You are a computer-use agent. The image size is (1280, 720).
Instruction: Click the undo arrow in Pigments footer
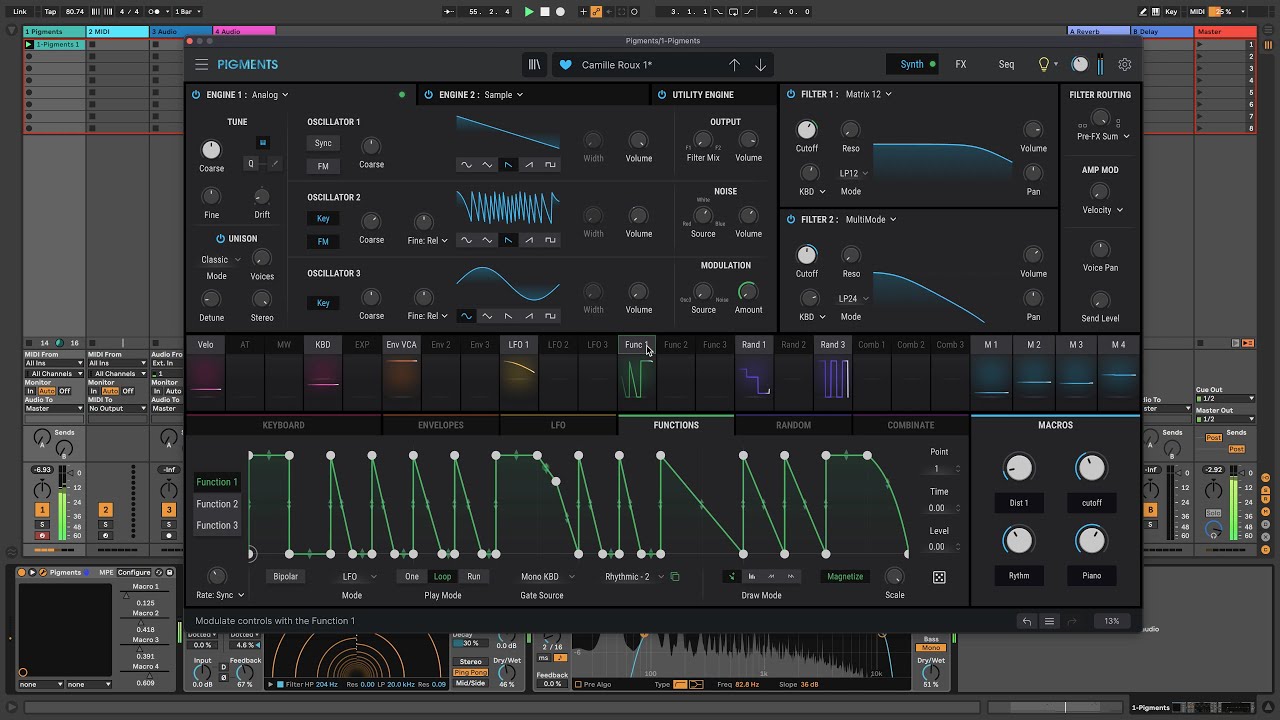click(x=1026, y=621)
